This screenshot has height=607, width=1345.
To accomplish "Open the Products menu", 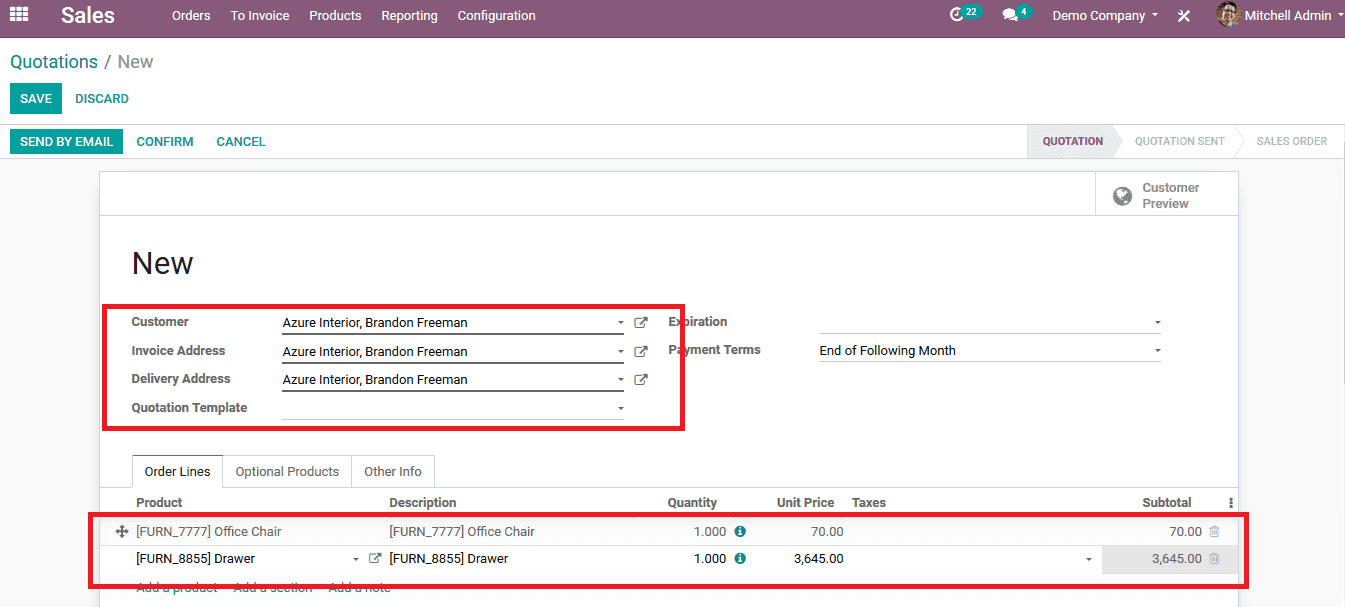I will tap(335, 15).
